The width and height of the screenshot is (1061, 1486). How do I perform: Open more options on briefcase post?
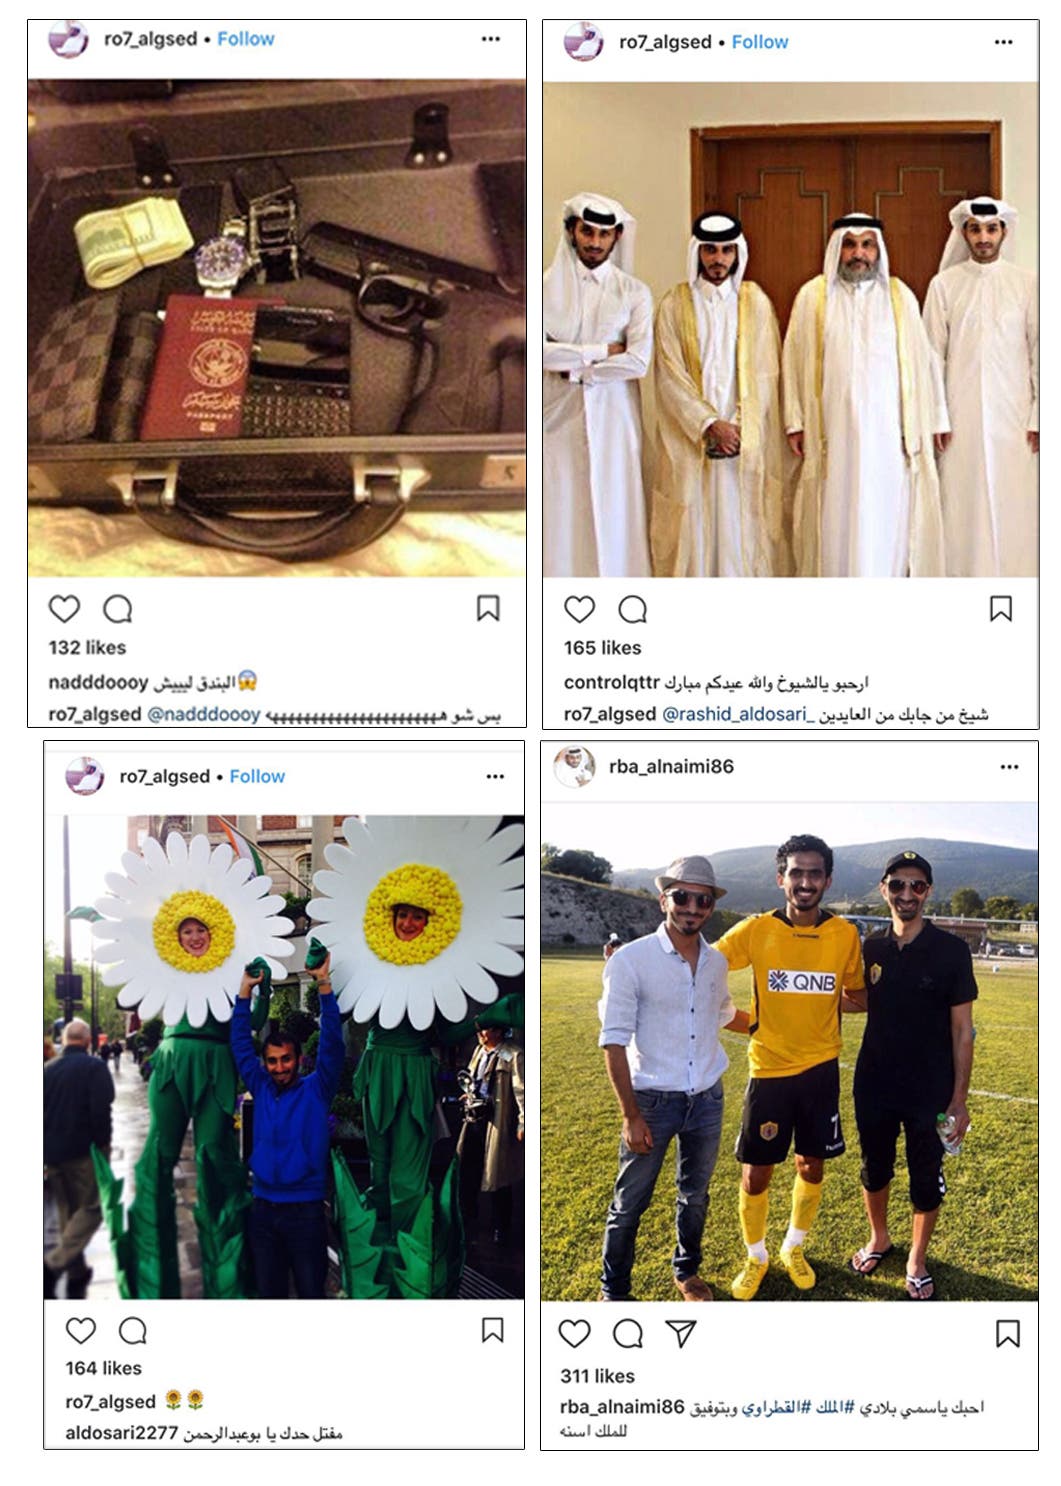[490, 39]
